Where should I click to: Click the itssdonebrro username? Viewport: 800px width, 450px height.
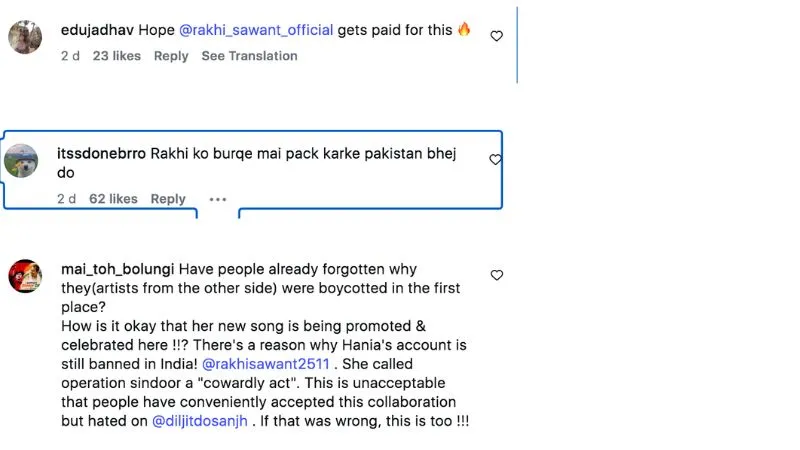101,154
